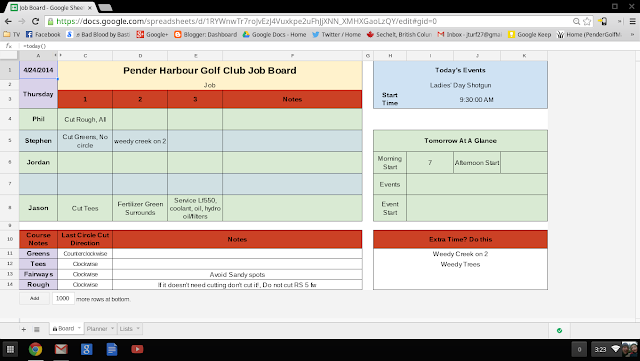This screenshot has width=640, height=361.
Task: Select the Cut Tees cell
Action: coord(85,208)
